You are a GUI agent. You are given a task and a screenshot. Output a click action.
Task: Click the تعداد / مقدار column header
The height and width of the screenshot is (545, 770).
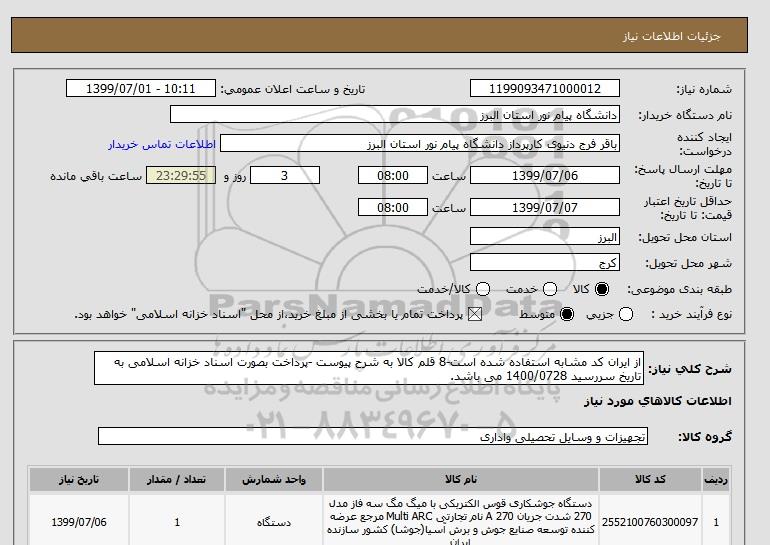tap(177, 480)
